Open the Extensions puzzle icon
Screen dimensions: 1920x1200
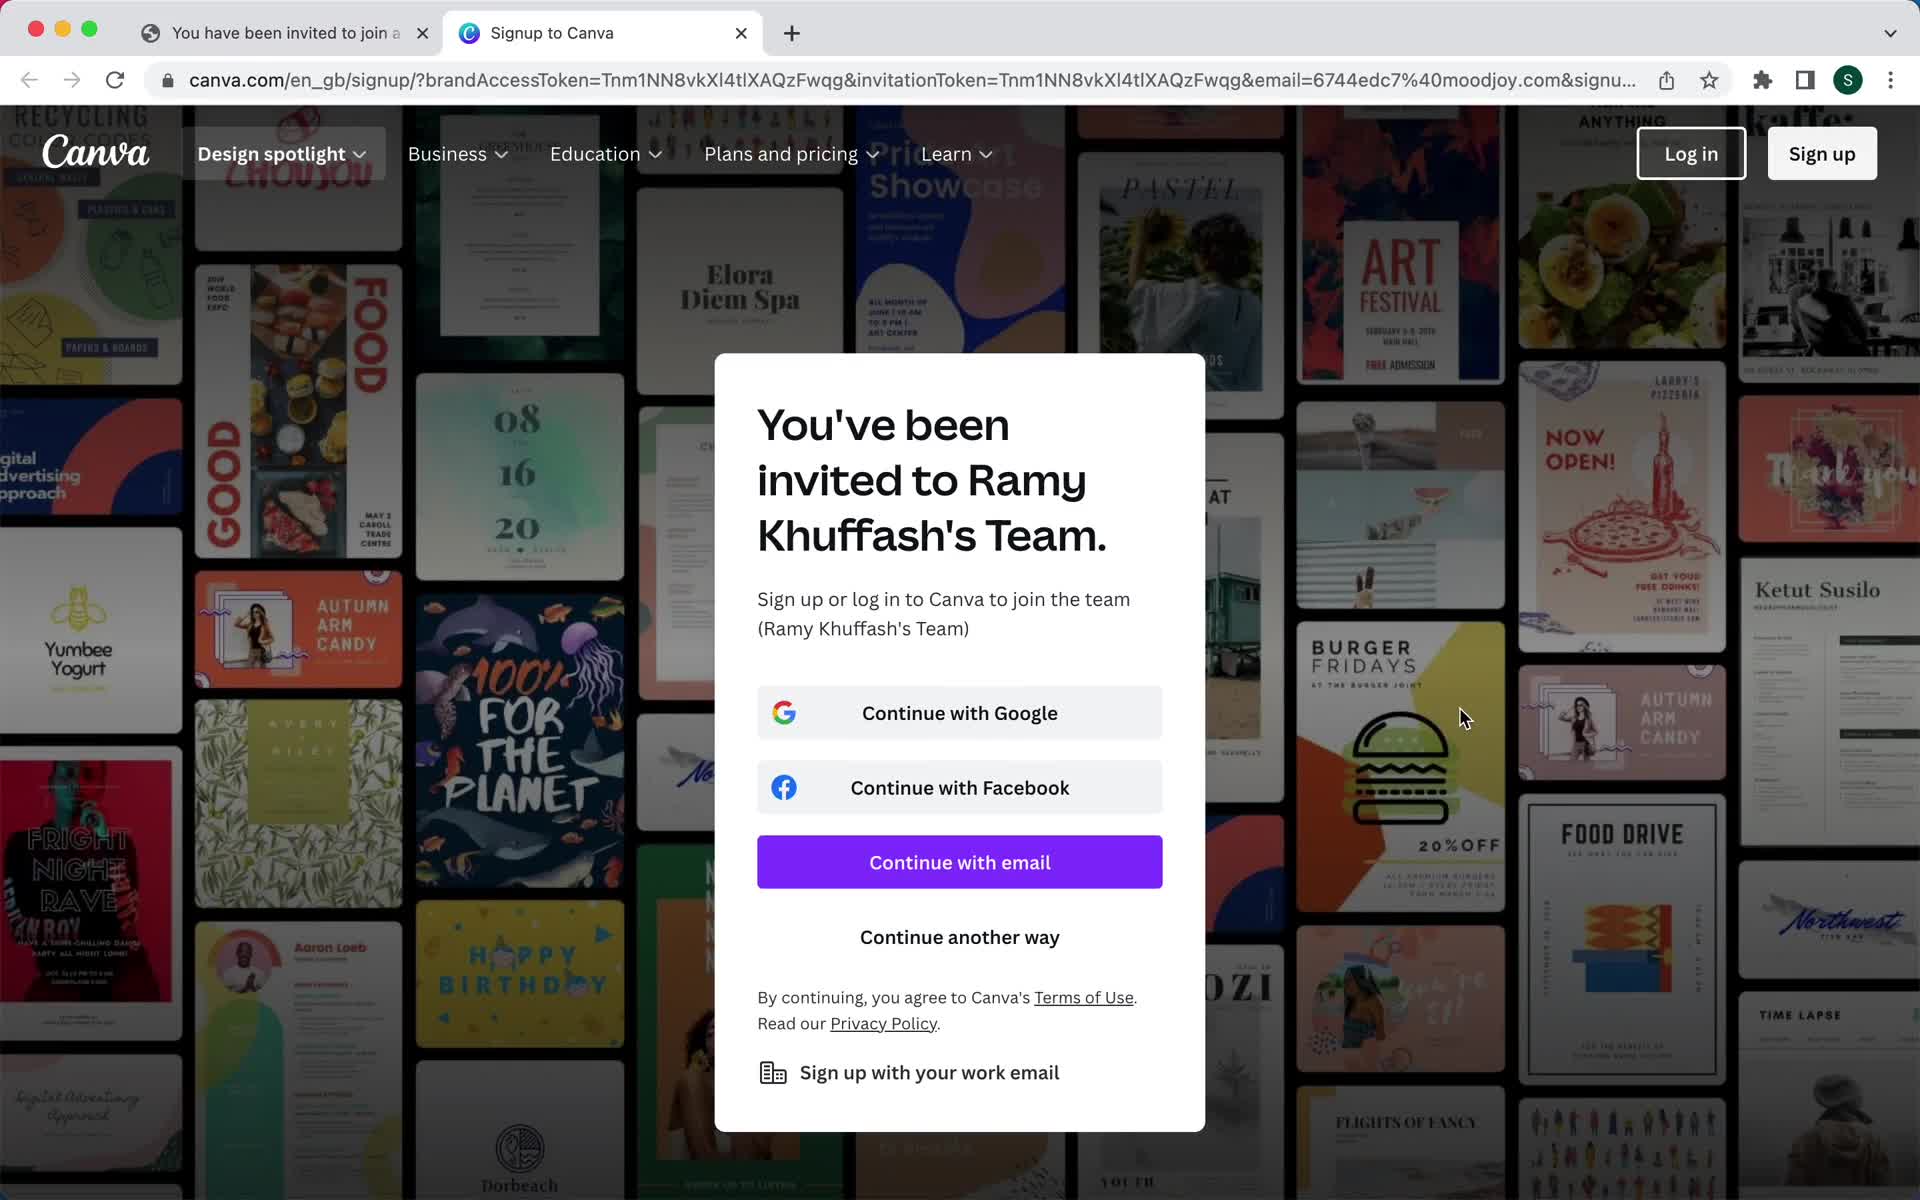[1762, 80]
